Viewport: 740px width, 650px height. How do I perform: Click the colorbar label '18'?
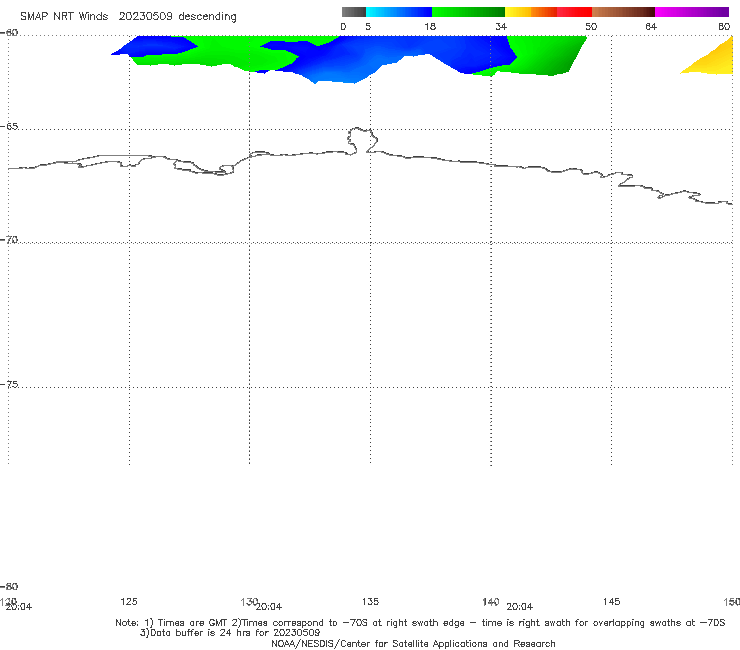pyautogui.click(x=430, y=26)
